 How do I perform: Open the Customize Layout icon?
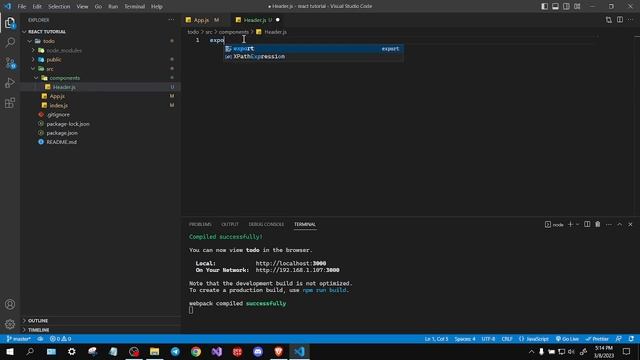pyautogui.click(x=577, y=7)
